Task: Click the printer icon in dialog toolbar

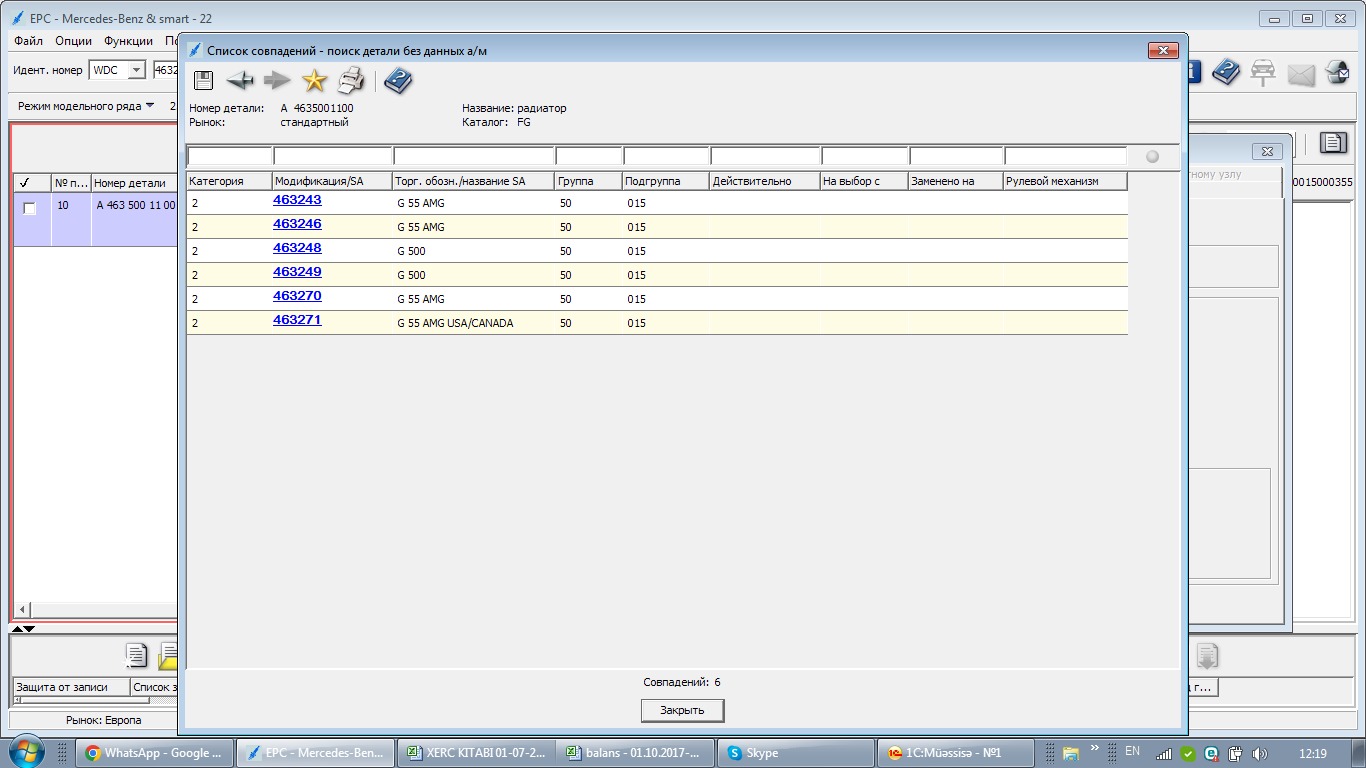Action: coord(351,81)
